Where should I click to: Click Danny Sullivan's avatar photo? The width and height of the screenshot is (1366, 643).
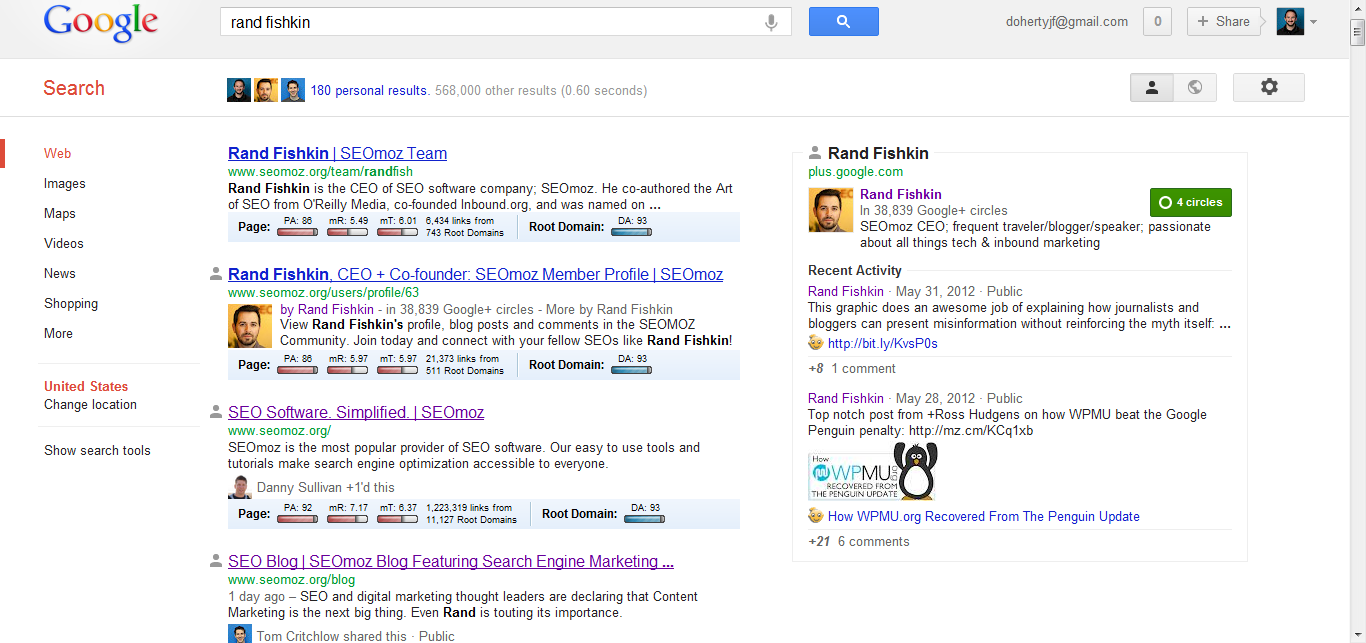point(240,487)
